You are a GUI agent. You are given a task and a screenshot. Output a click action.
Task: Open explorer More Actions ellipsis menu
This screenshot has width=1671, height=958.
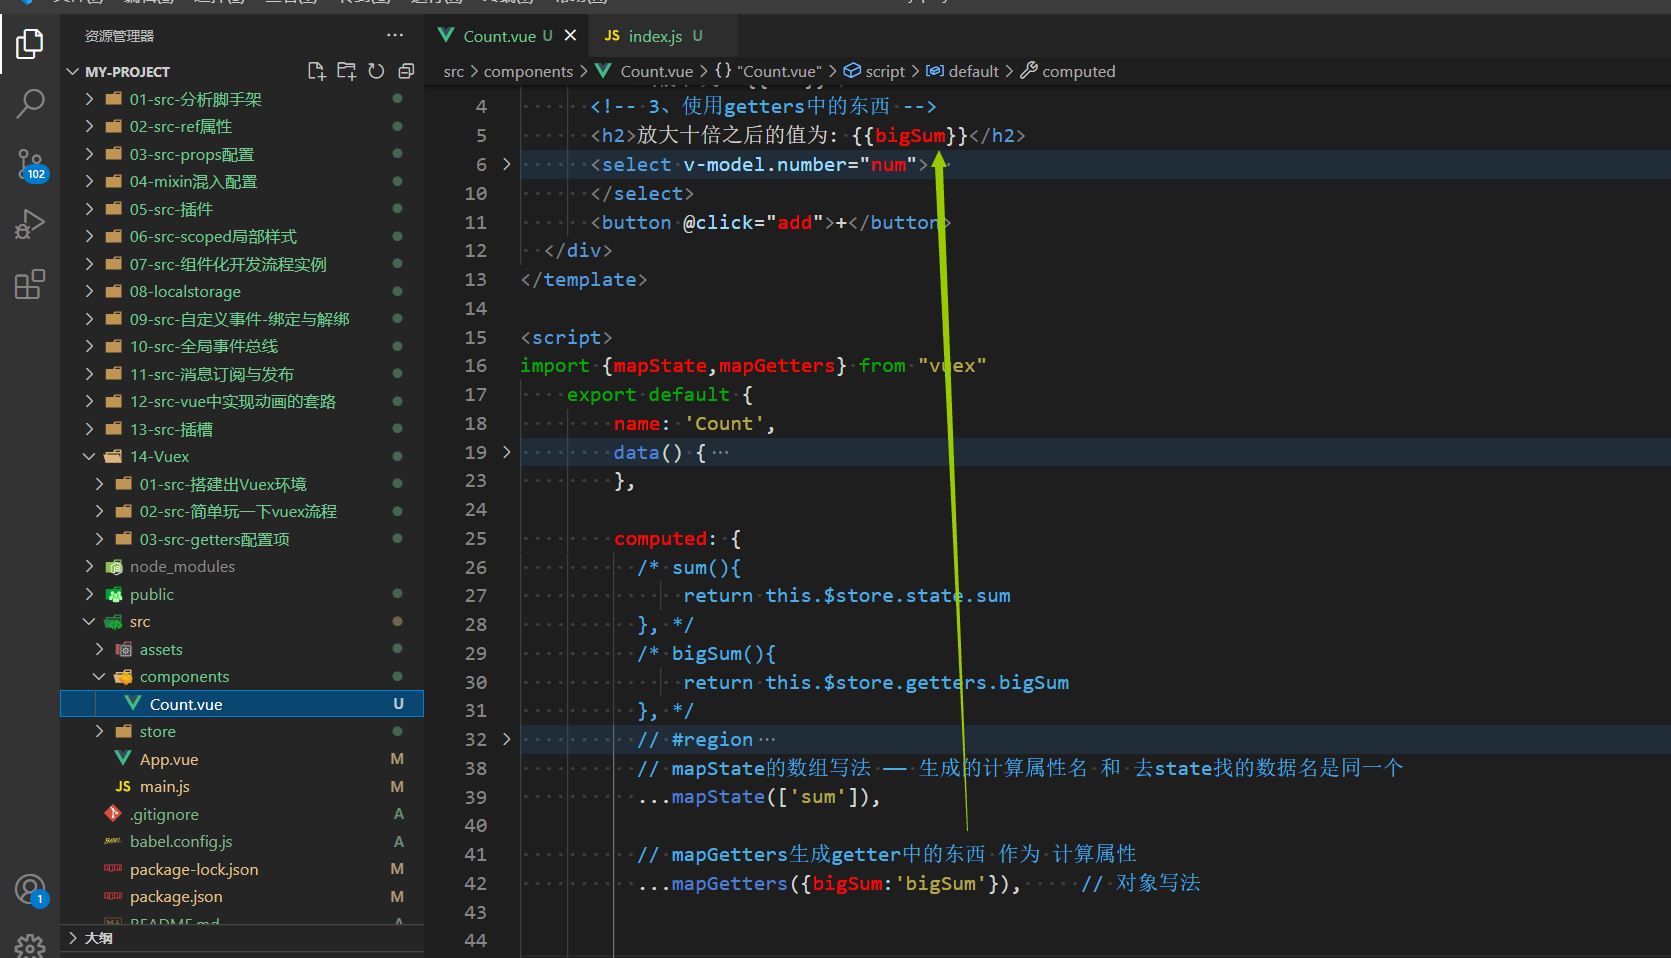click(395, 35)
